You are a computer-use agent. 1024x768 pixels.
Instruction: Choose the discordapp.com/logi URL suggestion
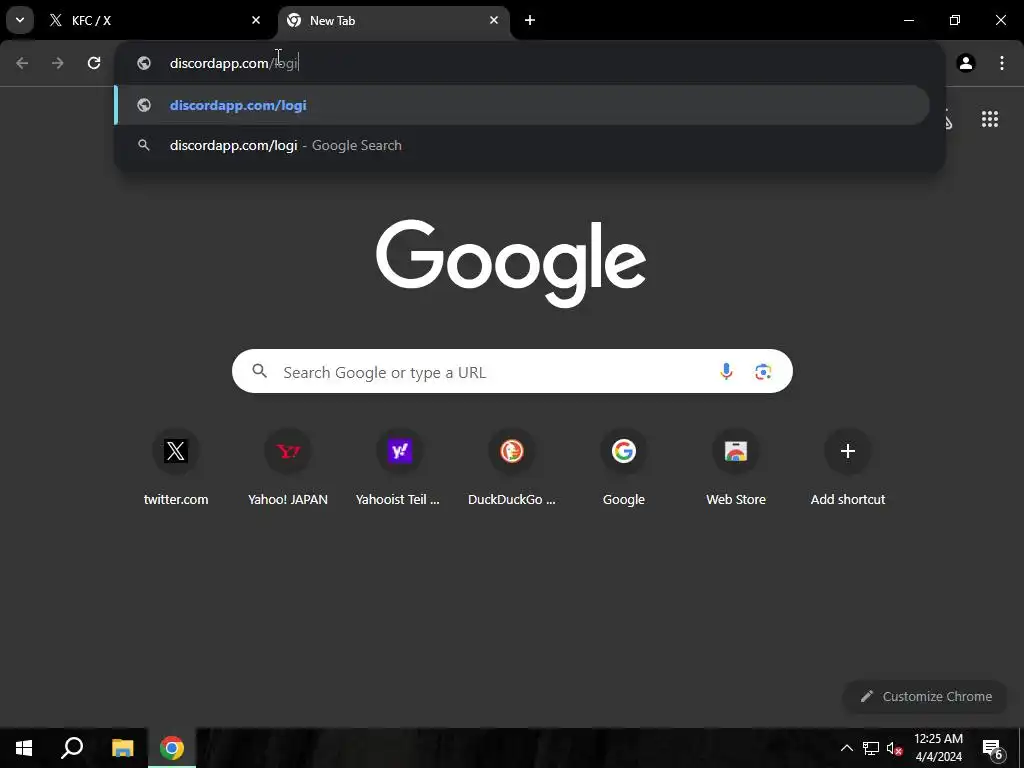(522, 105)
